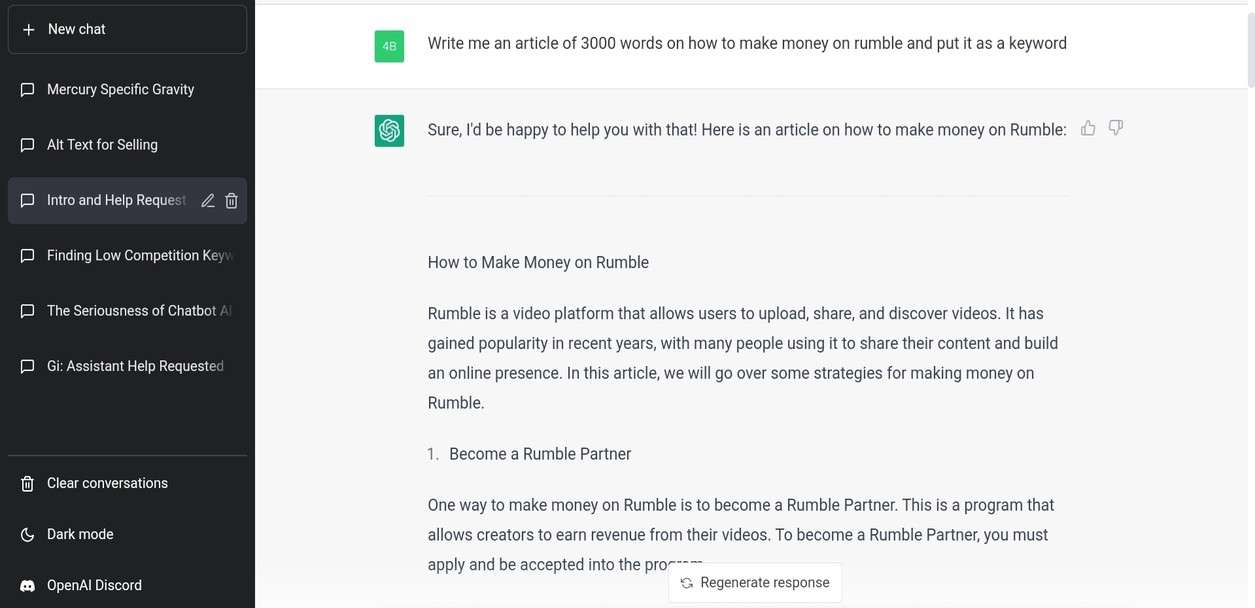
Task: Click Regenerate response button
Action: [755, 583]
